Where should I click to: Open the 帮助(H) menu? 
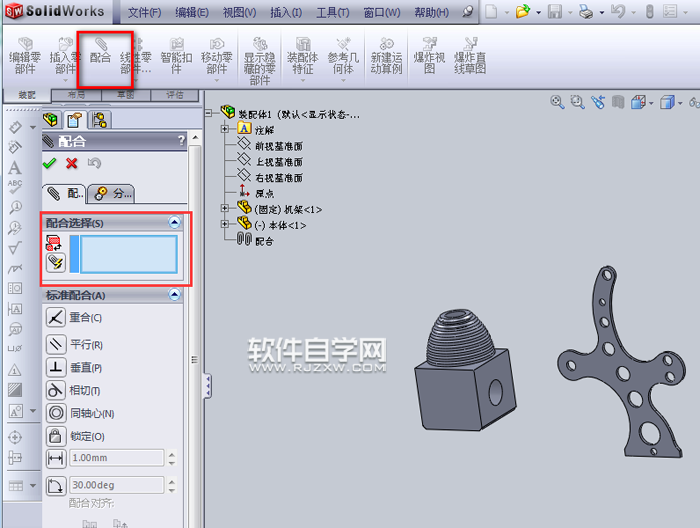(432, 12)
